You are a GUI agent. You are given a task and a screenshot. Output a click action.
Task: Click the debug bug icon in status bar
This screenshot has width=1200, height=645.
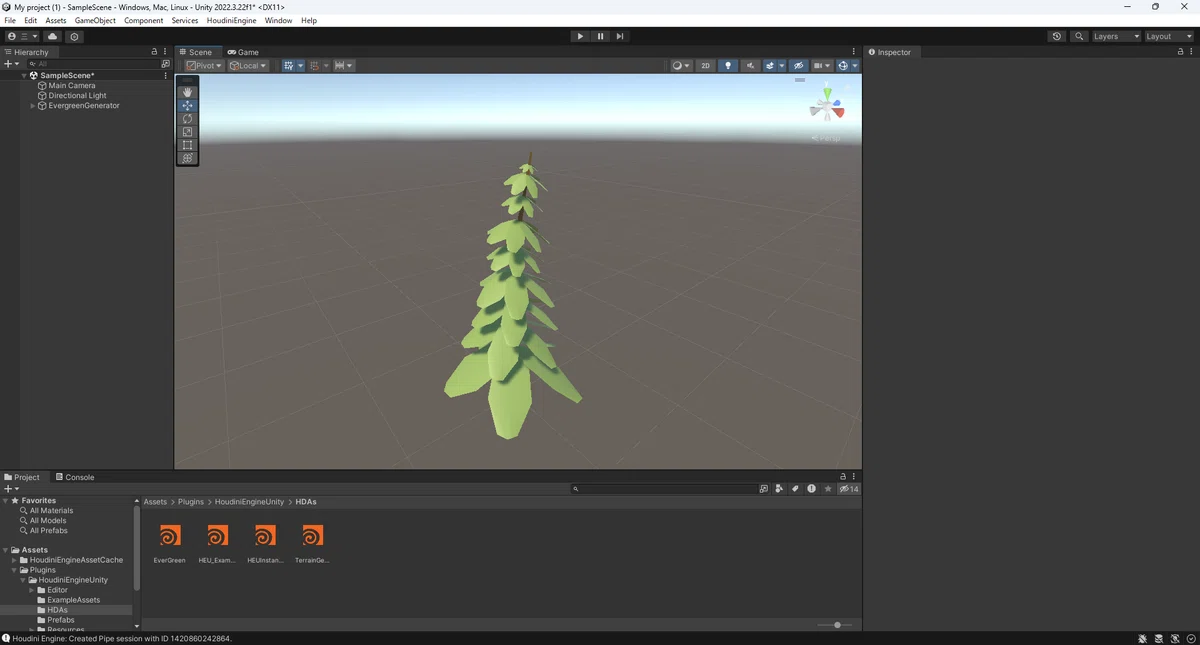pos(1143,638)
